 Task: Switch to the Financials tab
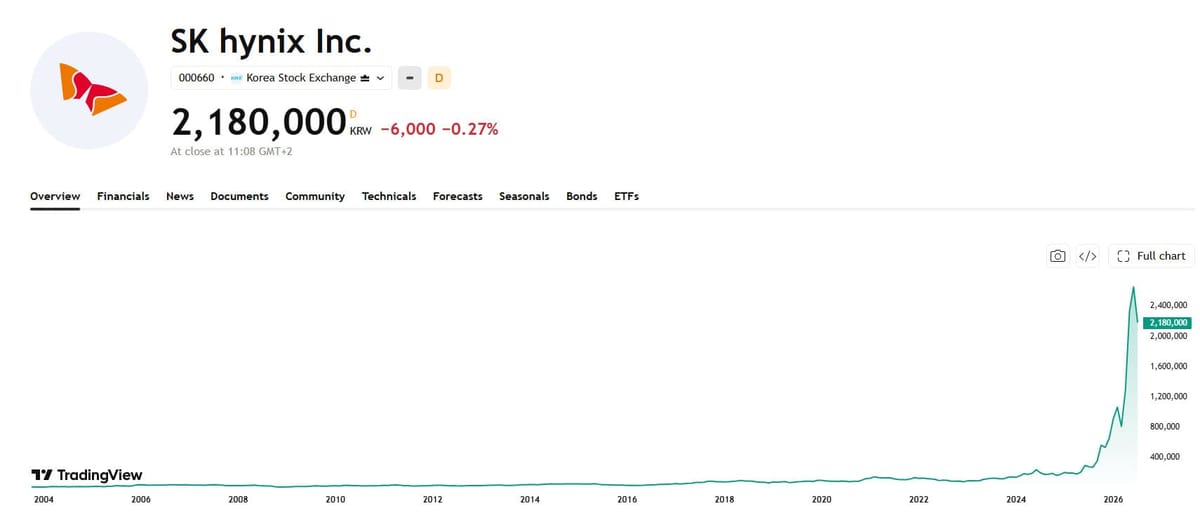(123, 196)
